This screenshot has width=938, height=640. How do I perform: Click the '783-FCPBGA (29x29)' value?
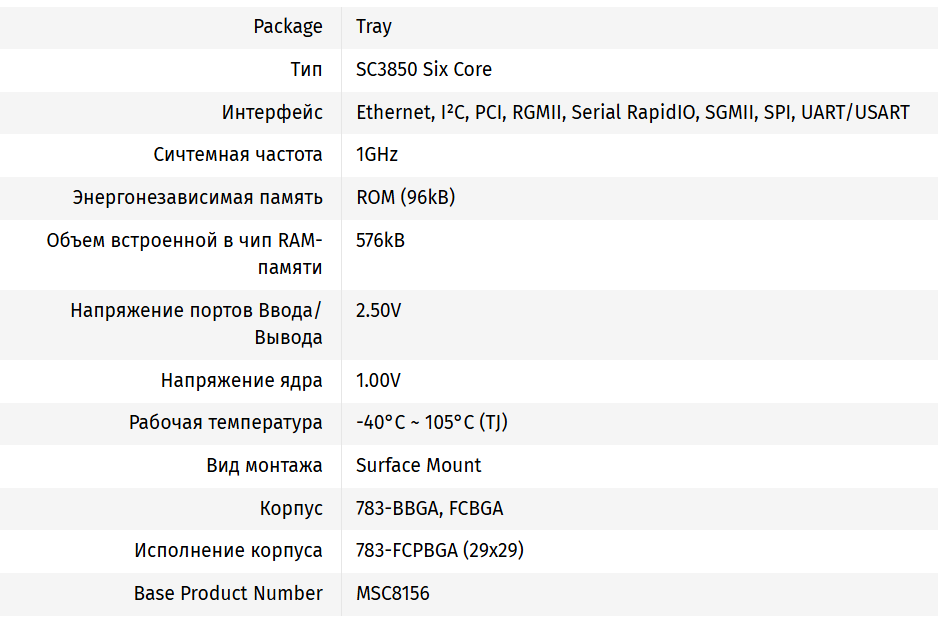[x=440, y=551]
